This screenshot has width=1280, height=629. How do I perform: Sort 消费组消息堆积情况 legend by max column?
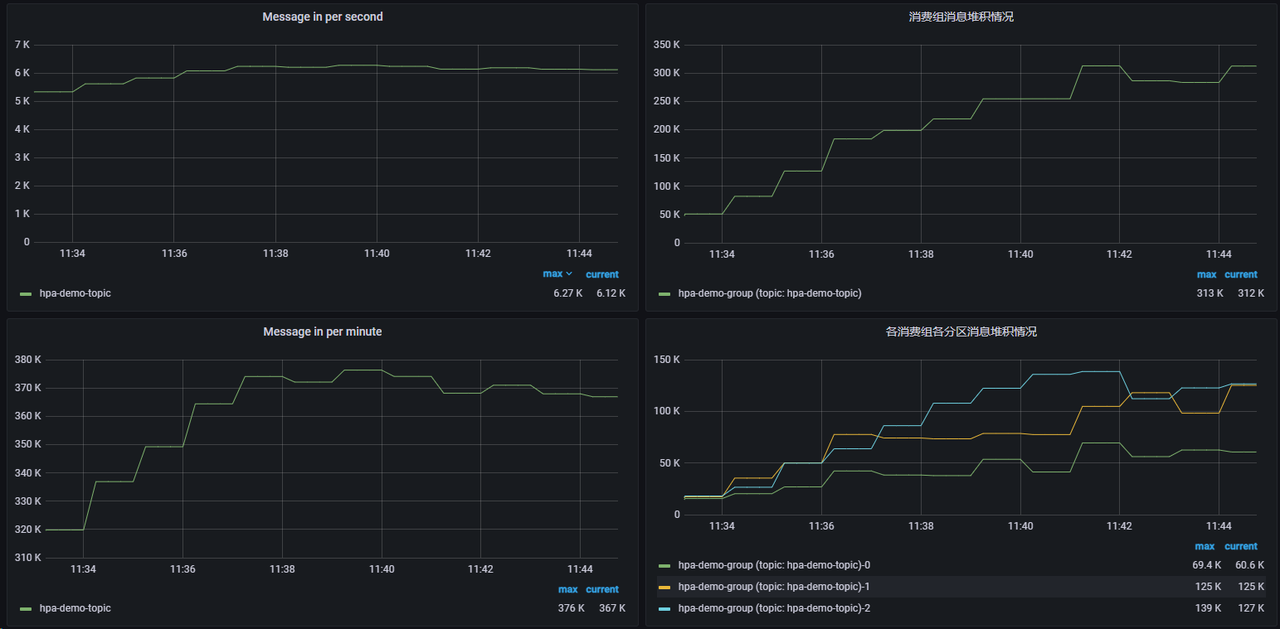[1206, 274]
